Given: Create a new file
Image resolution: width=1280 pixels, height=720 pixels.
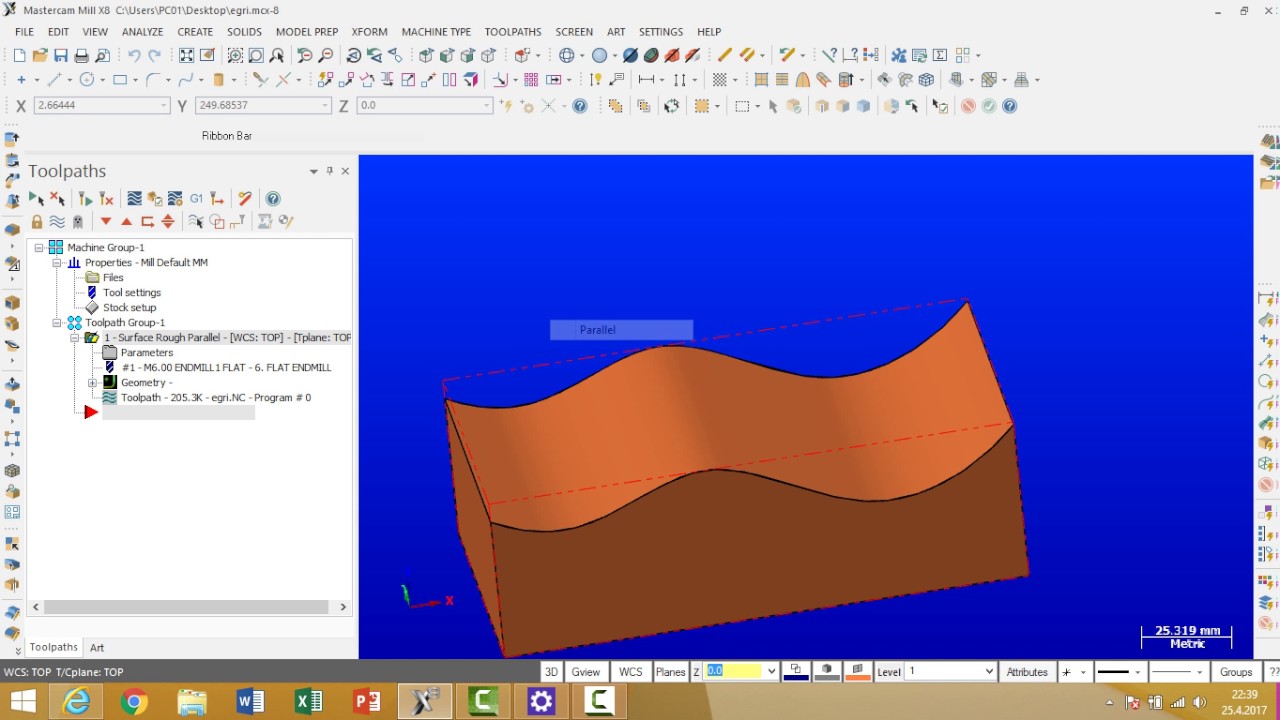Looking at the screenshot, I should [x=19, y=56].
